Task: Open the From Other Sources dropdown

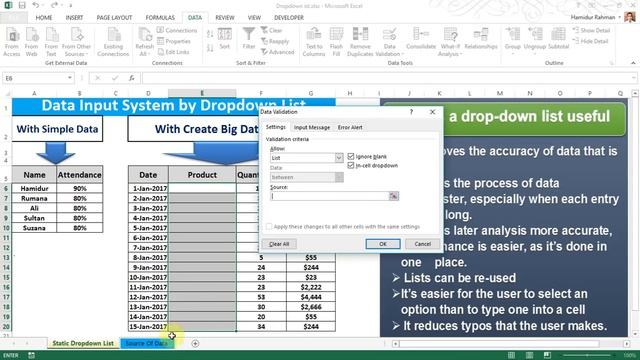Action: pyautogui.click(x=76, y=50)
